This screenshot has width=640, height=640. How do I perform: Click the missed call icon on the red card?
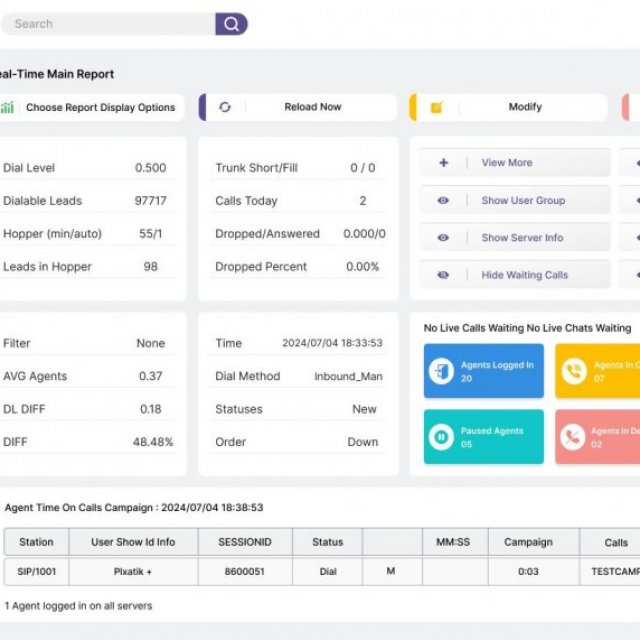pos(573,437)
